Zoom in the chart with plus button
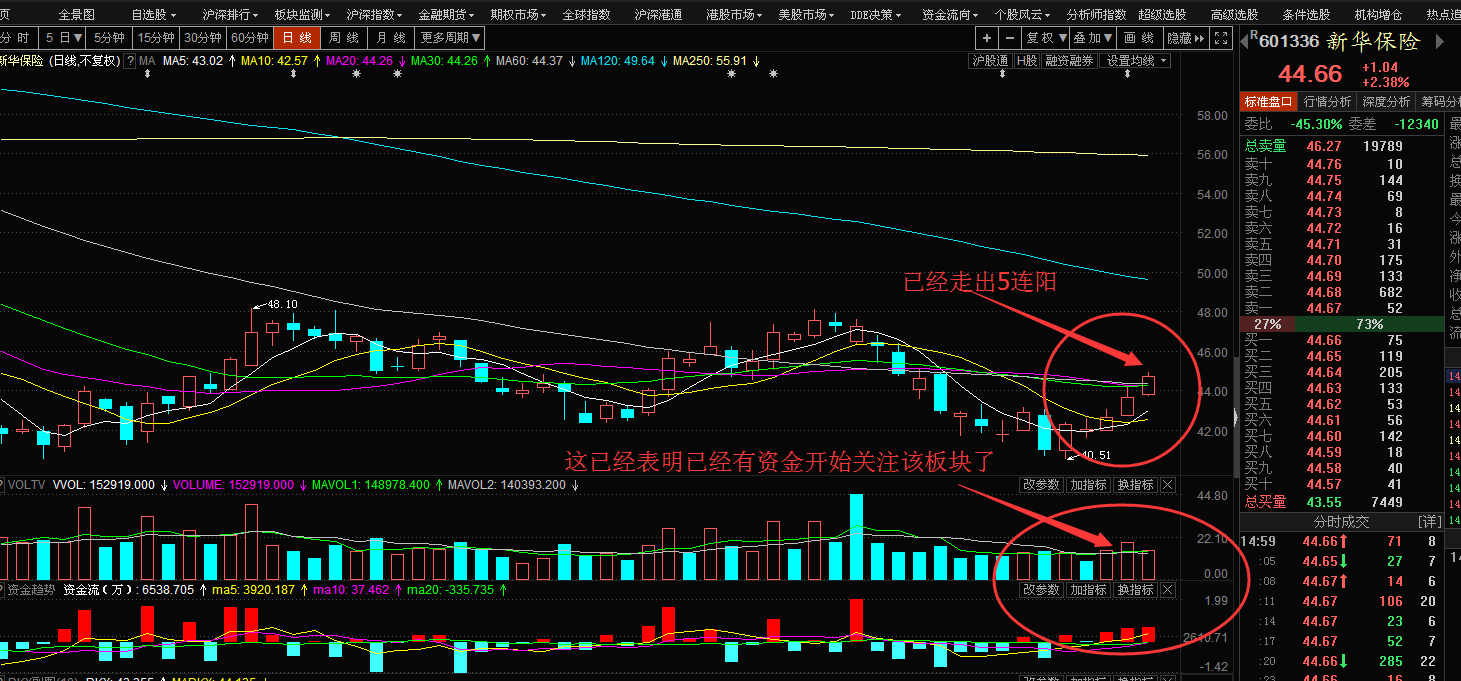1461x681 pixels. coord(987,38)
